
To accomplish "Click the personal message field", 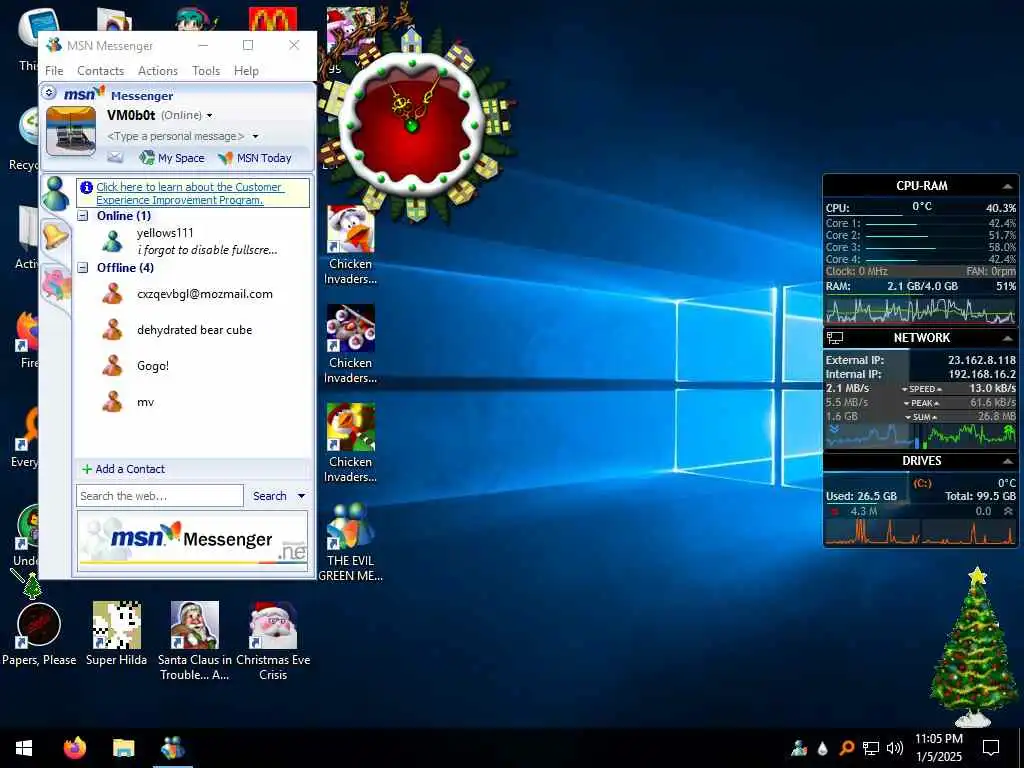I will coord(176,136).
